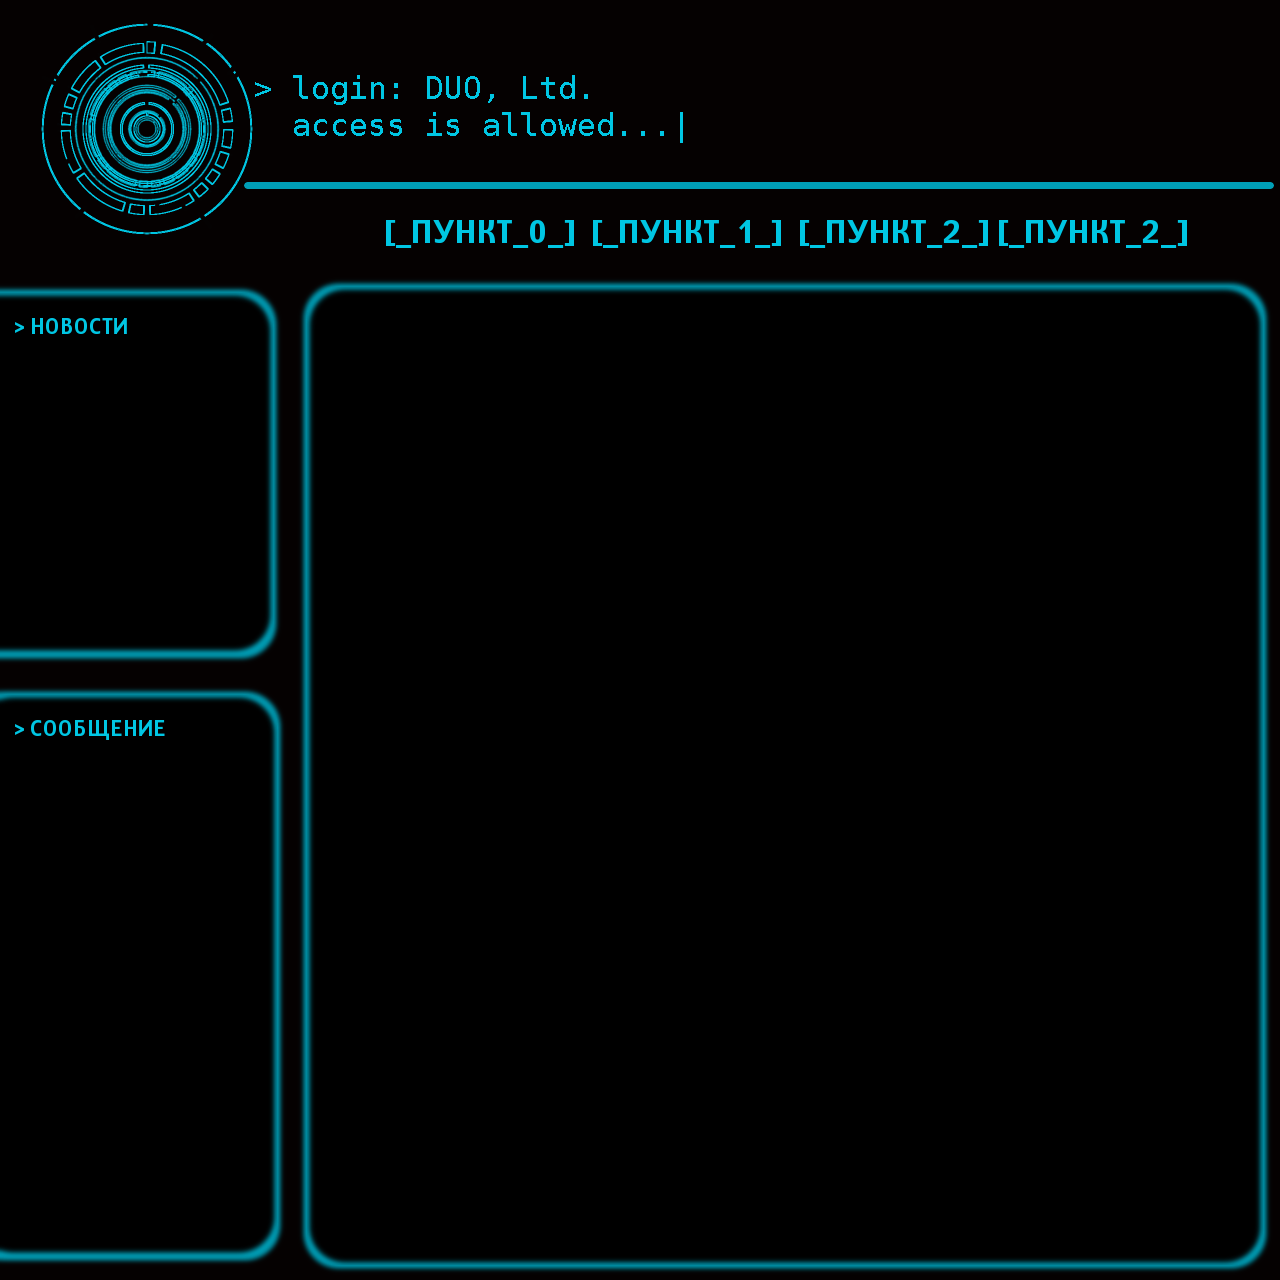This screenshot has width=1280, height=1280.
Task: Toggle the НОВОСТИ panel open
Action: [78, 326]
